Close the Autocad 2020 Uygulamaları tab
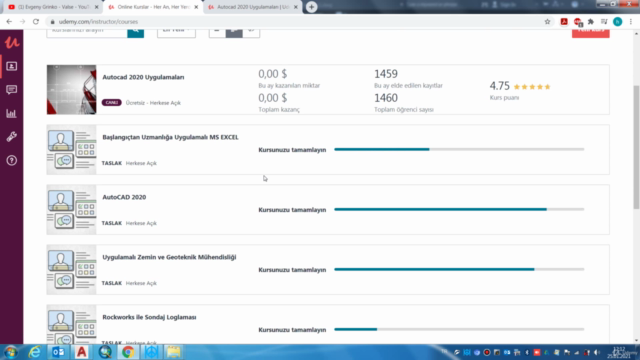This screenshot has width=640, height=360. coord(296,7)
